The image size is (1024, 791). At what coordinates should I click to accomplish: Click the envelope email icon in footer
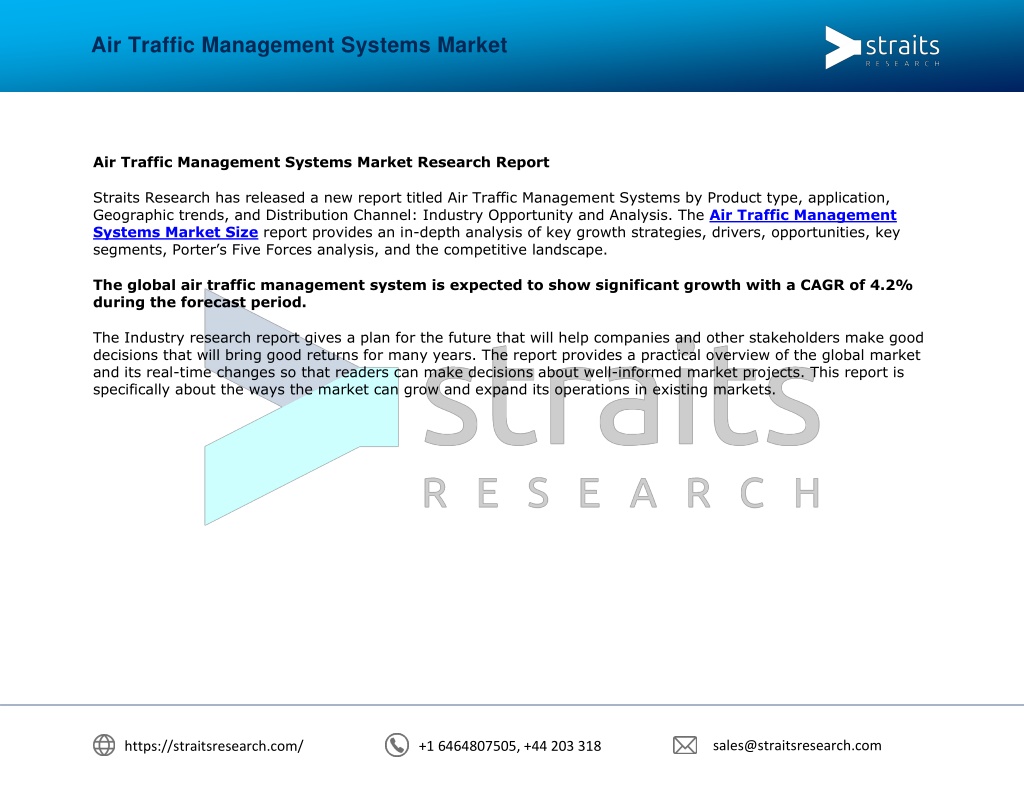click(685, 745)
